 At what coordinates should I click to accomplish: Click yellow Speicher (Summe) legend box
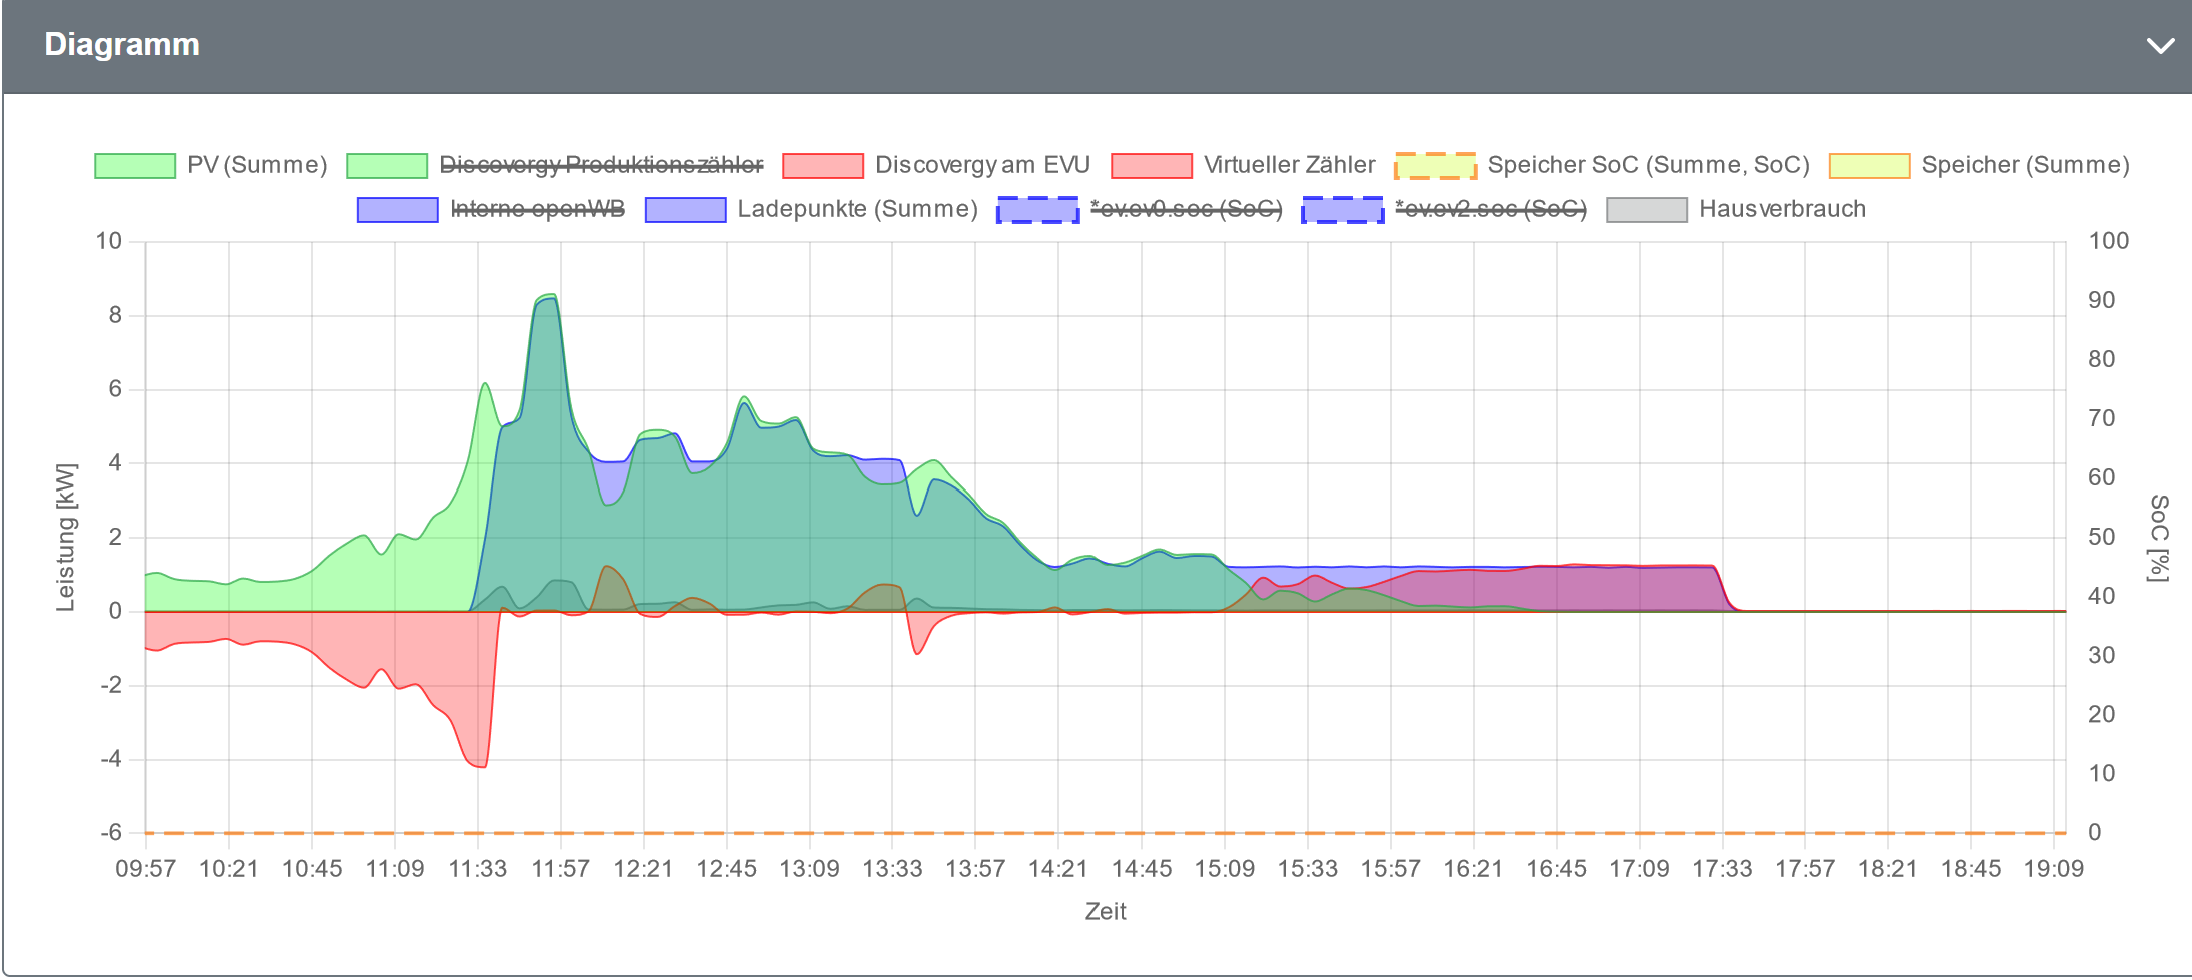[1869, 166]
